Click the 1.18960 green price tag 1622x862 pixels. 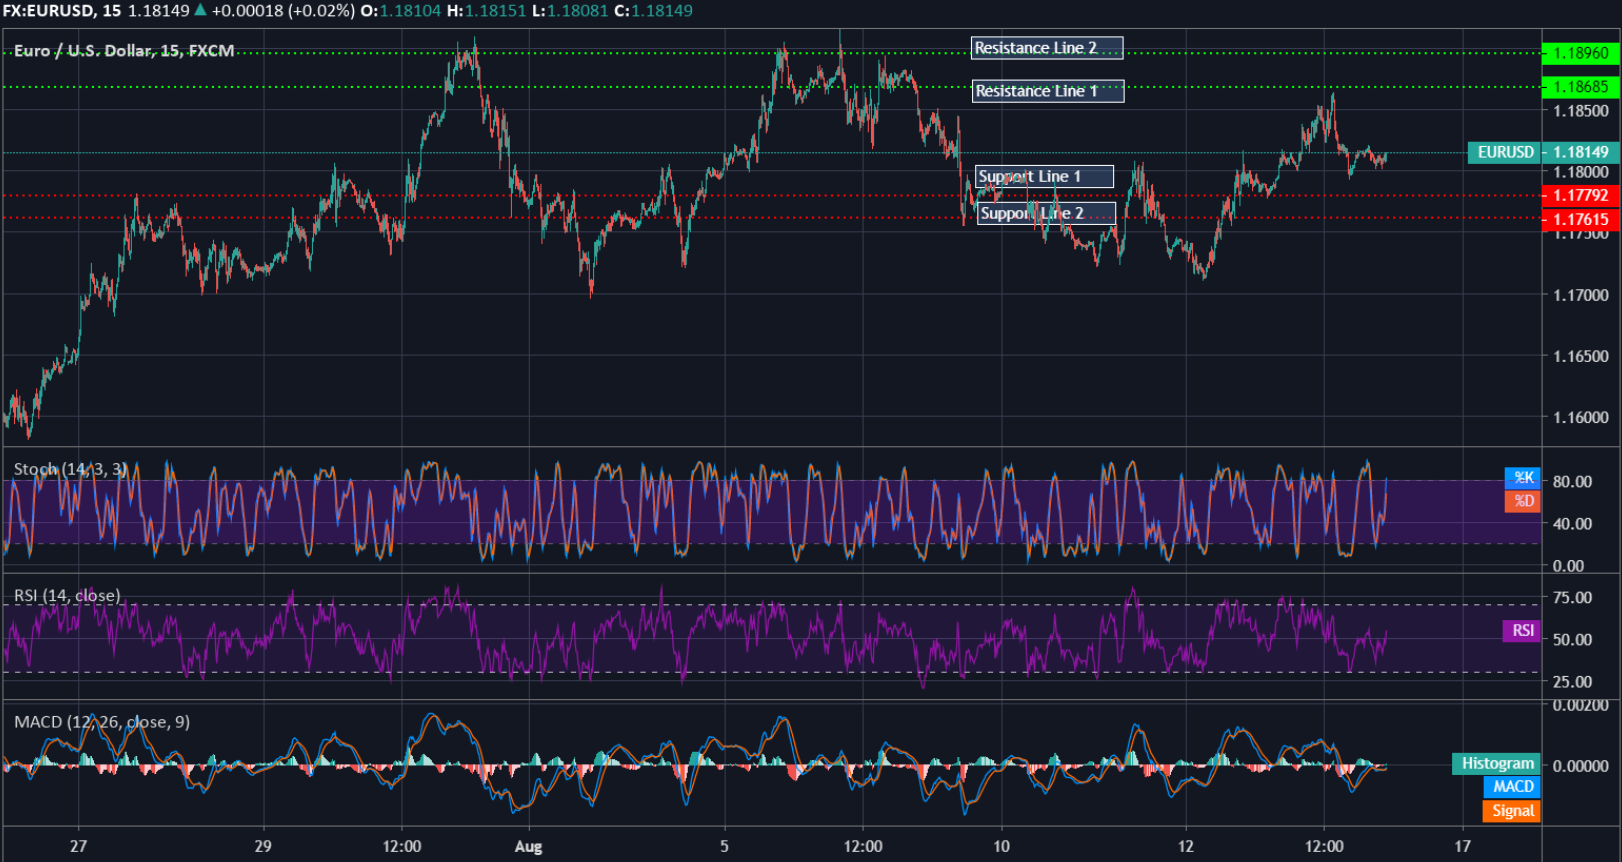(1580, 53)
